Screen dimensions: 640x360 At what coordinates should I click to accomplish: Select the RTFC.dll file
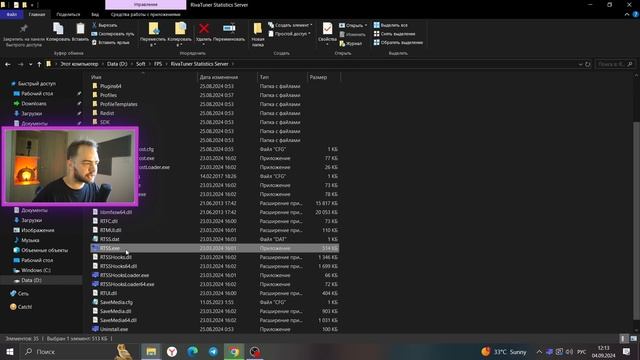point(109,221)
